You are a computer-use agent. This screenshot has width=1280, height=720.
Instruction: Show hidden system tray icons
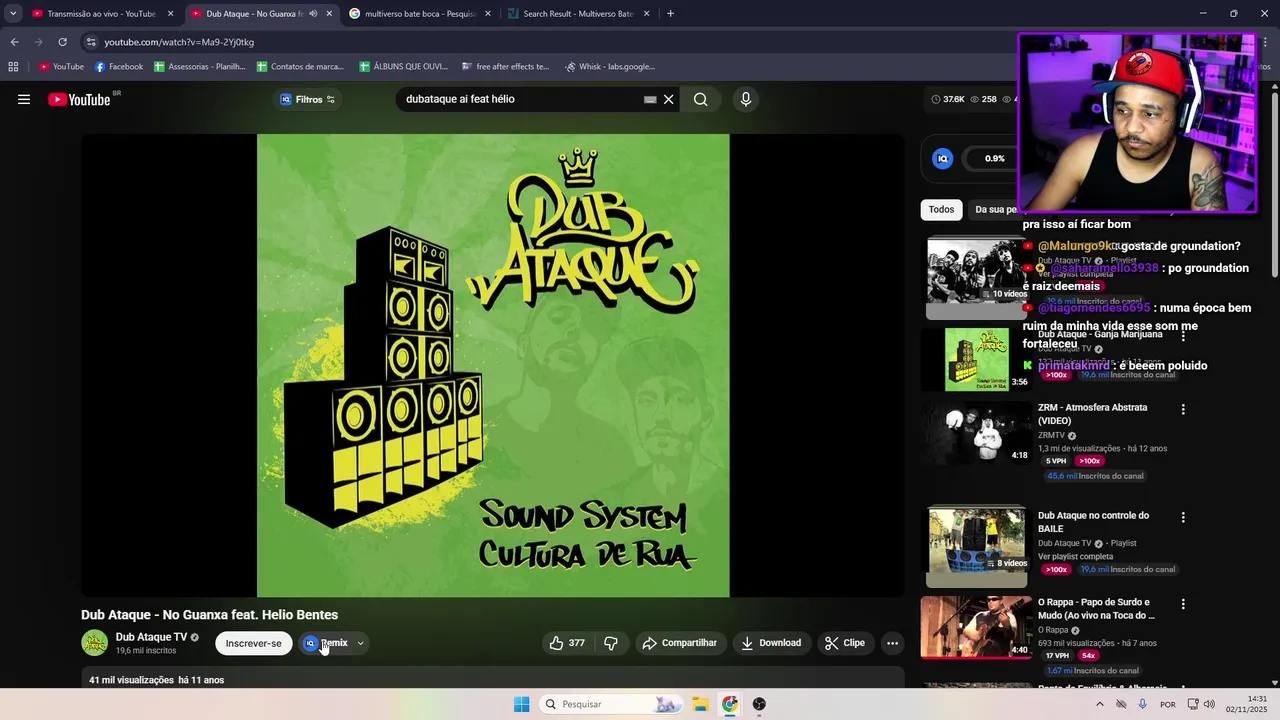pyautogui.click(x=1100, y=704)
